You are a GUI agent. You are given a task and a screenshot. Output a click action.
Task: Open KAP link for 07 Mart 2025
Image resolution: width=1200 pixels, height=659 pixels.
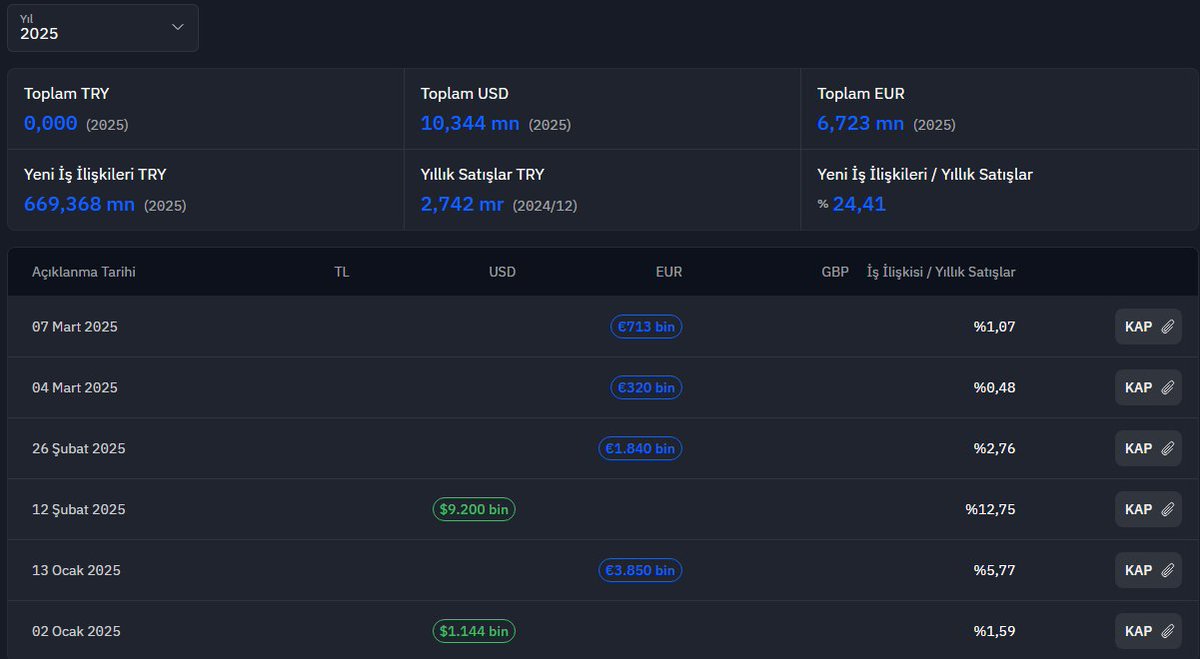point(1148,326)
